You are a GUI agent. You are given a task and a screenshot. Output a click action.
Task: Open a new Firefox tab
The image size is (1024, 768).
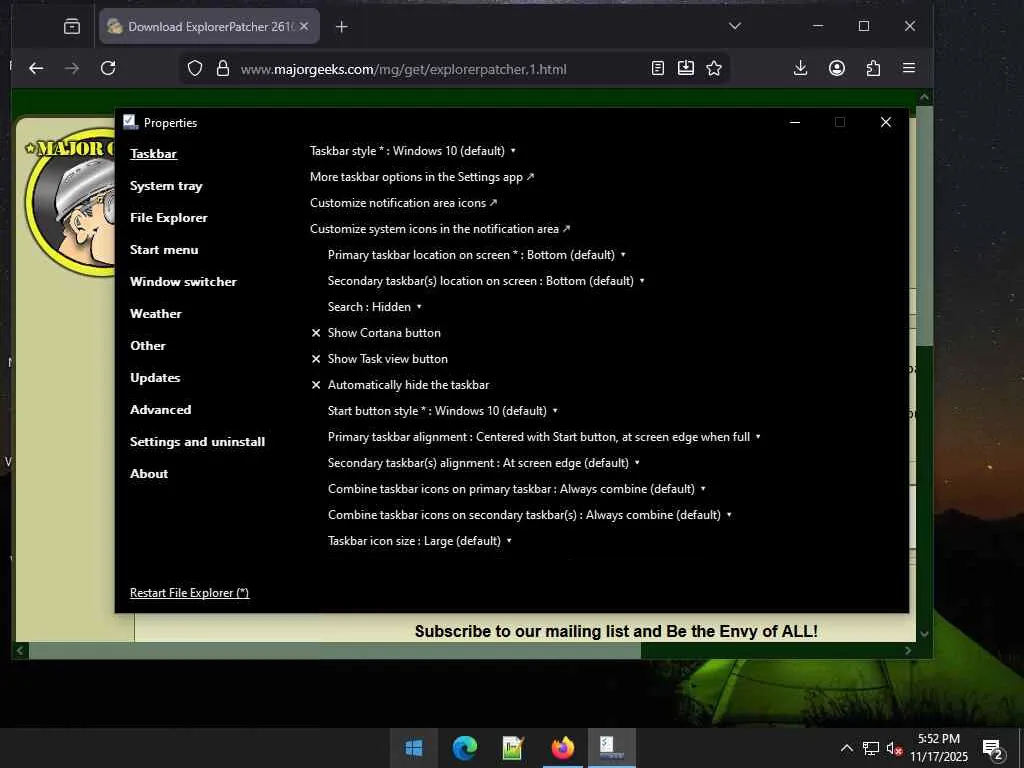tap(342, 27)
